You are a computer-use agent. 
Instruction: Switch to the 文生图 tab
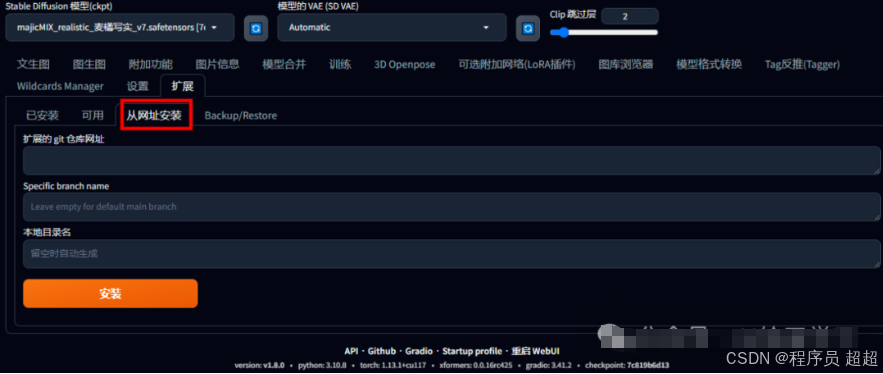point(33,64)
